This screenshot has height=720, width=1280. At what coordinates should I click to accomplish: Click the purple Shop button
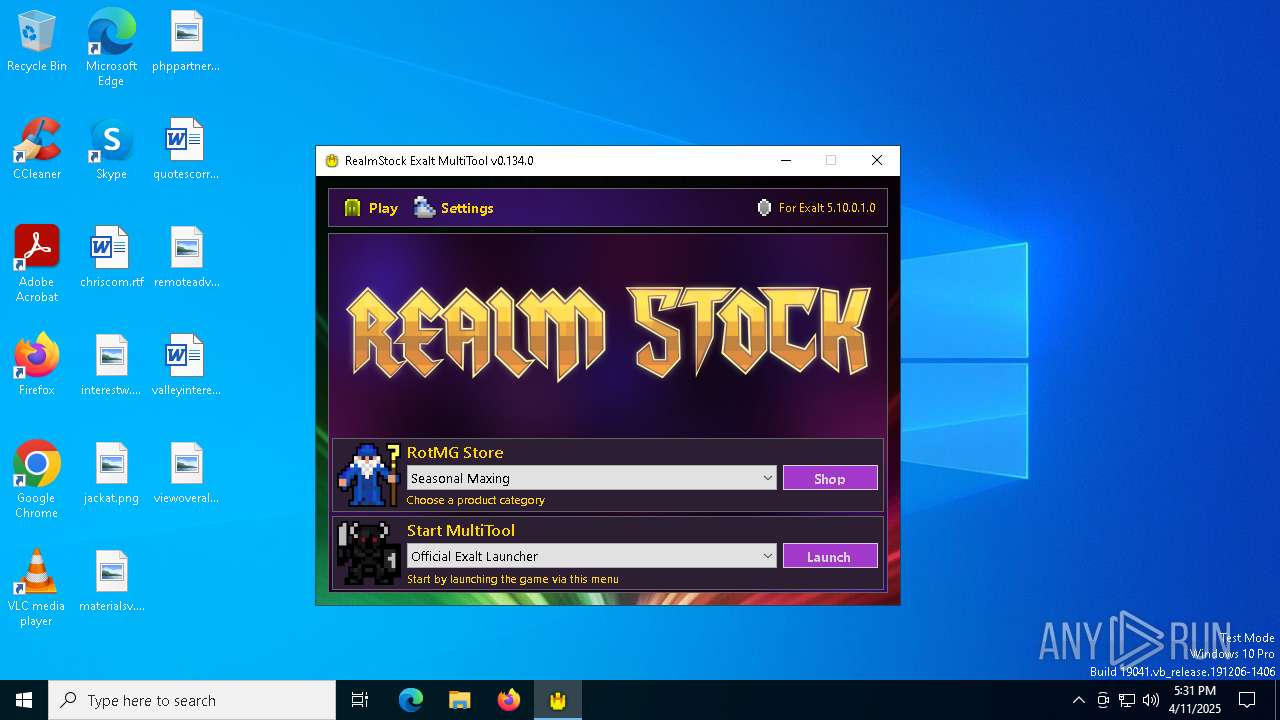tap(830, 478)
